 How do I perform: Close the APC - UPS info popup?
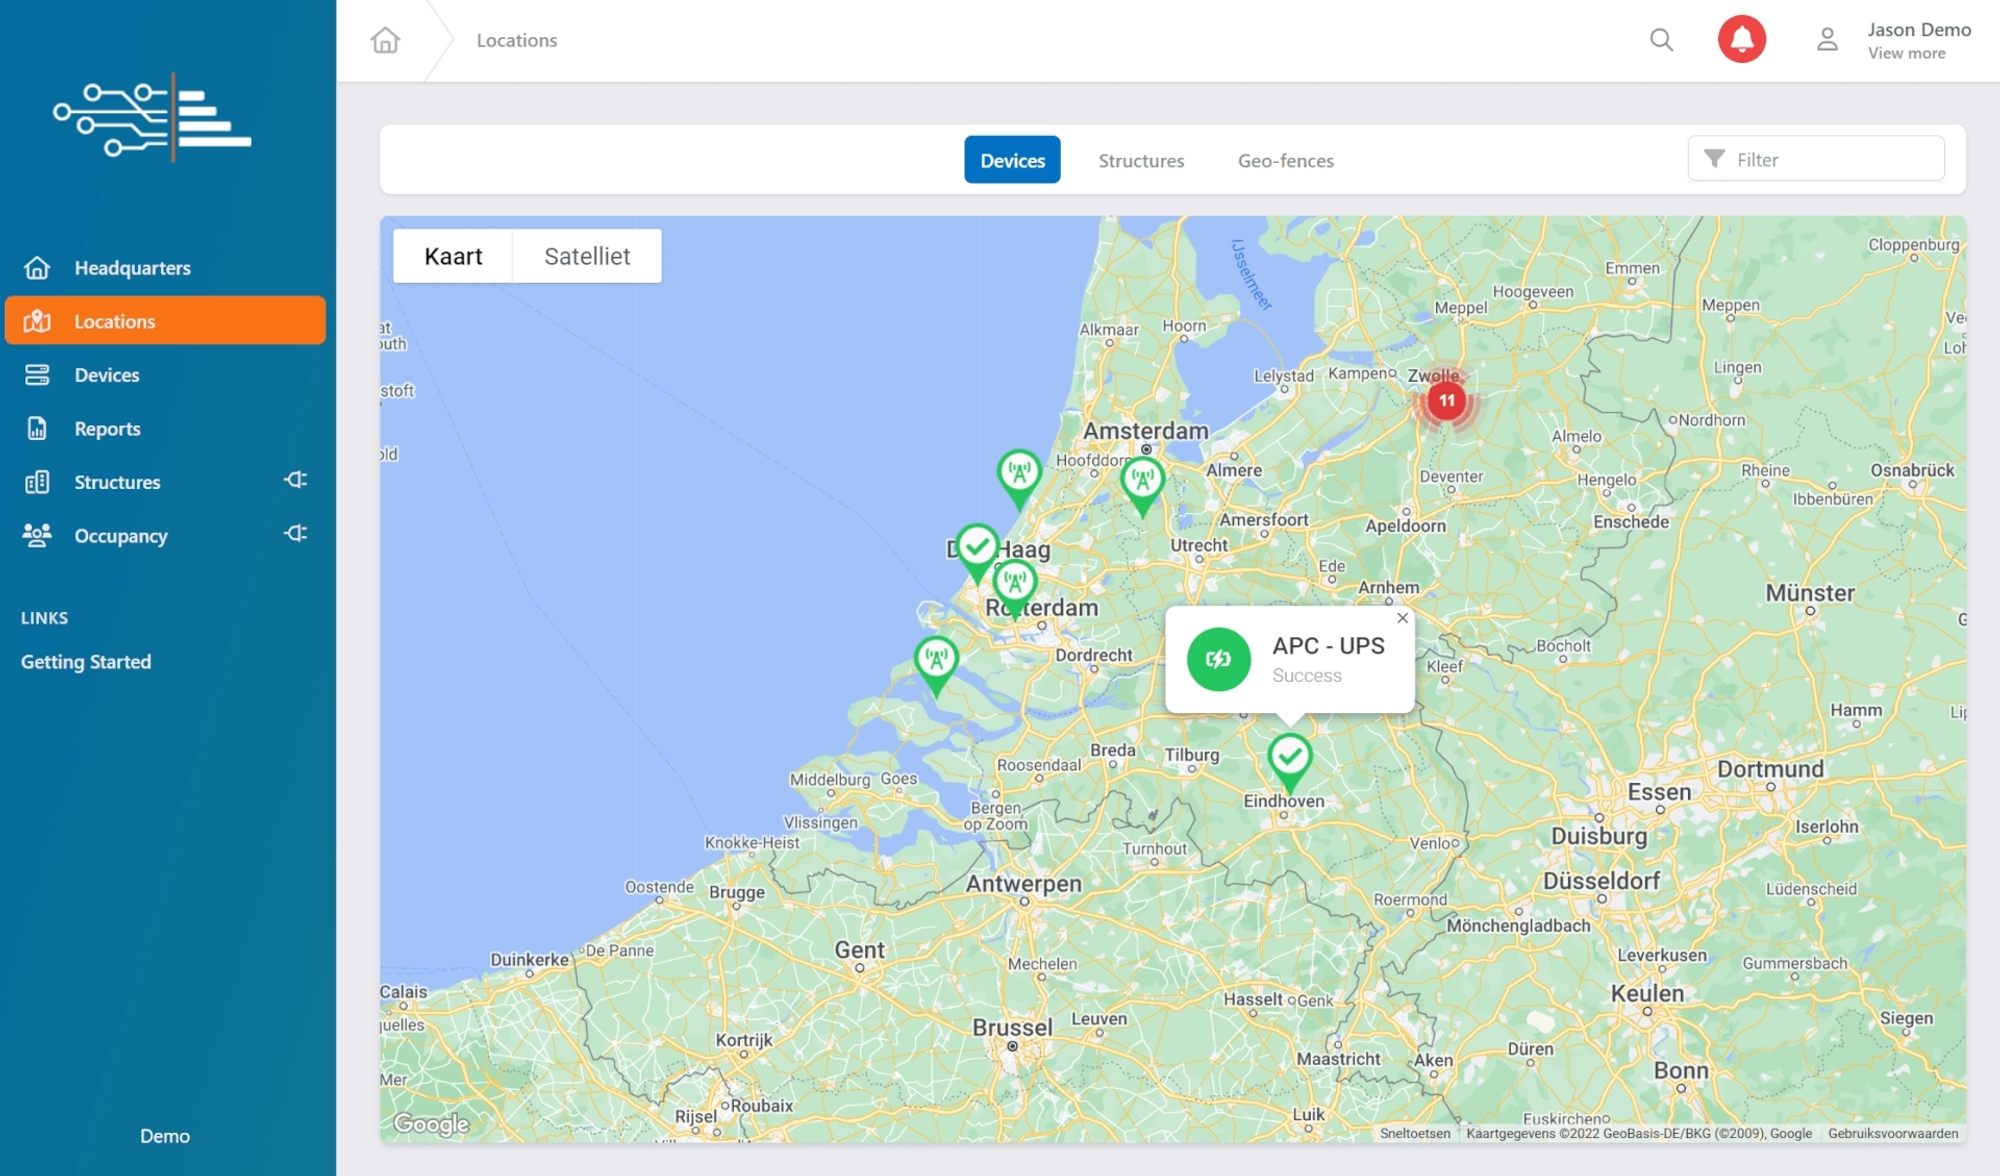coord(1402,618)
